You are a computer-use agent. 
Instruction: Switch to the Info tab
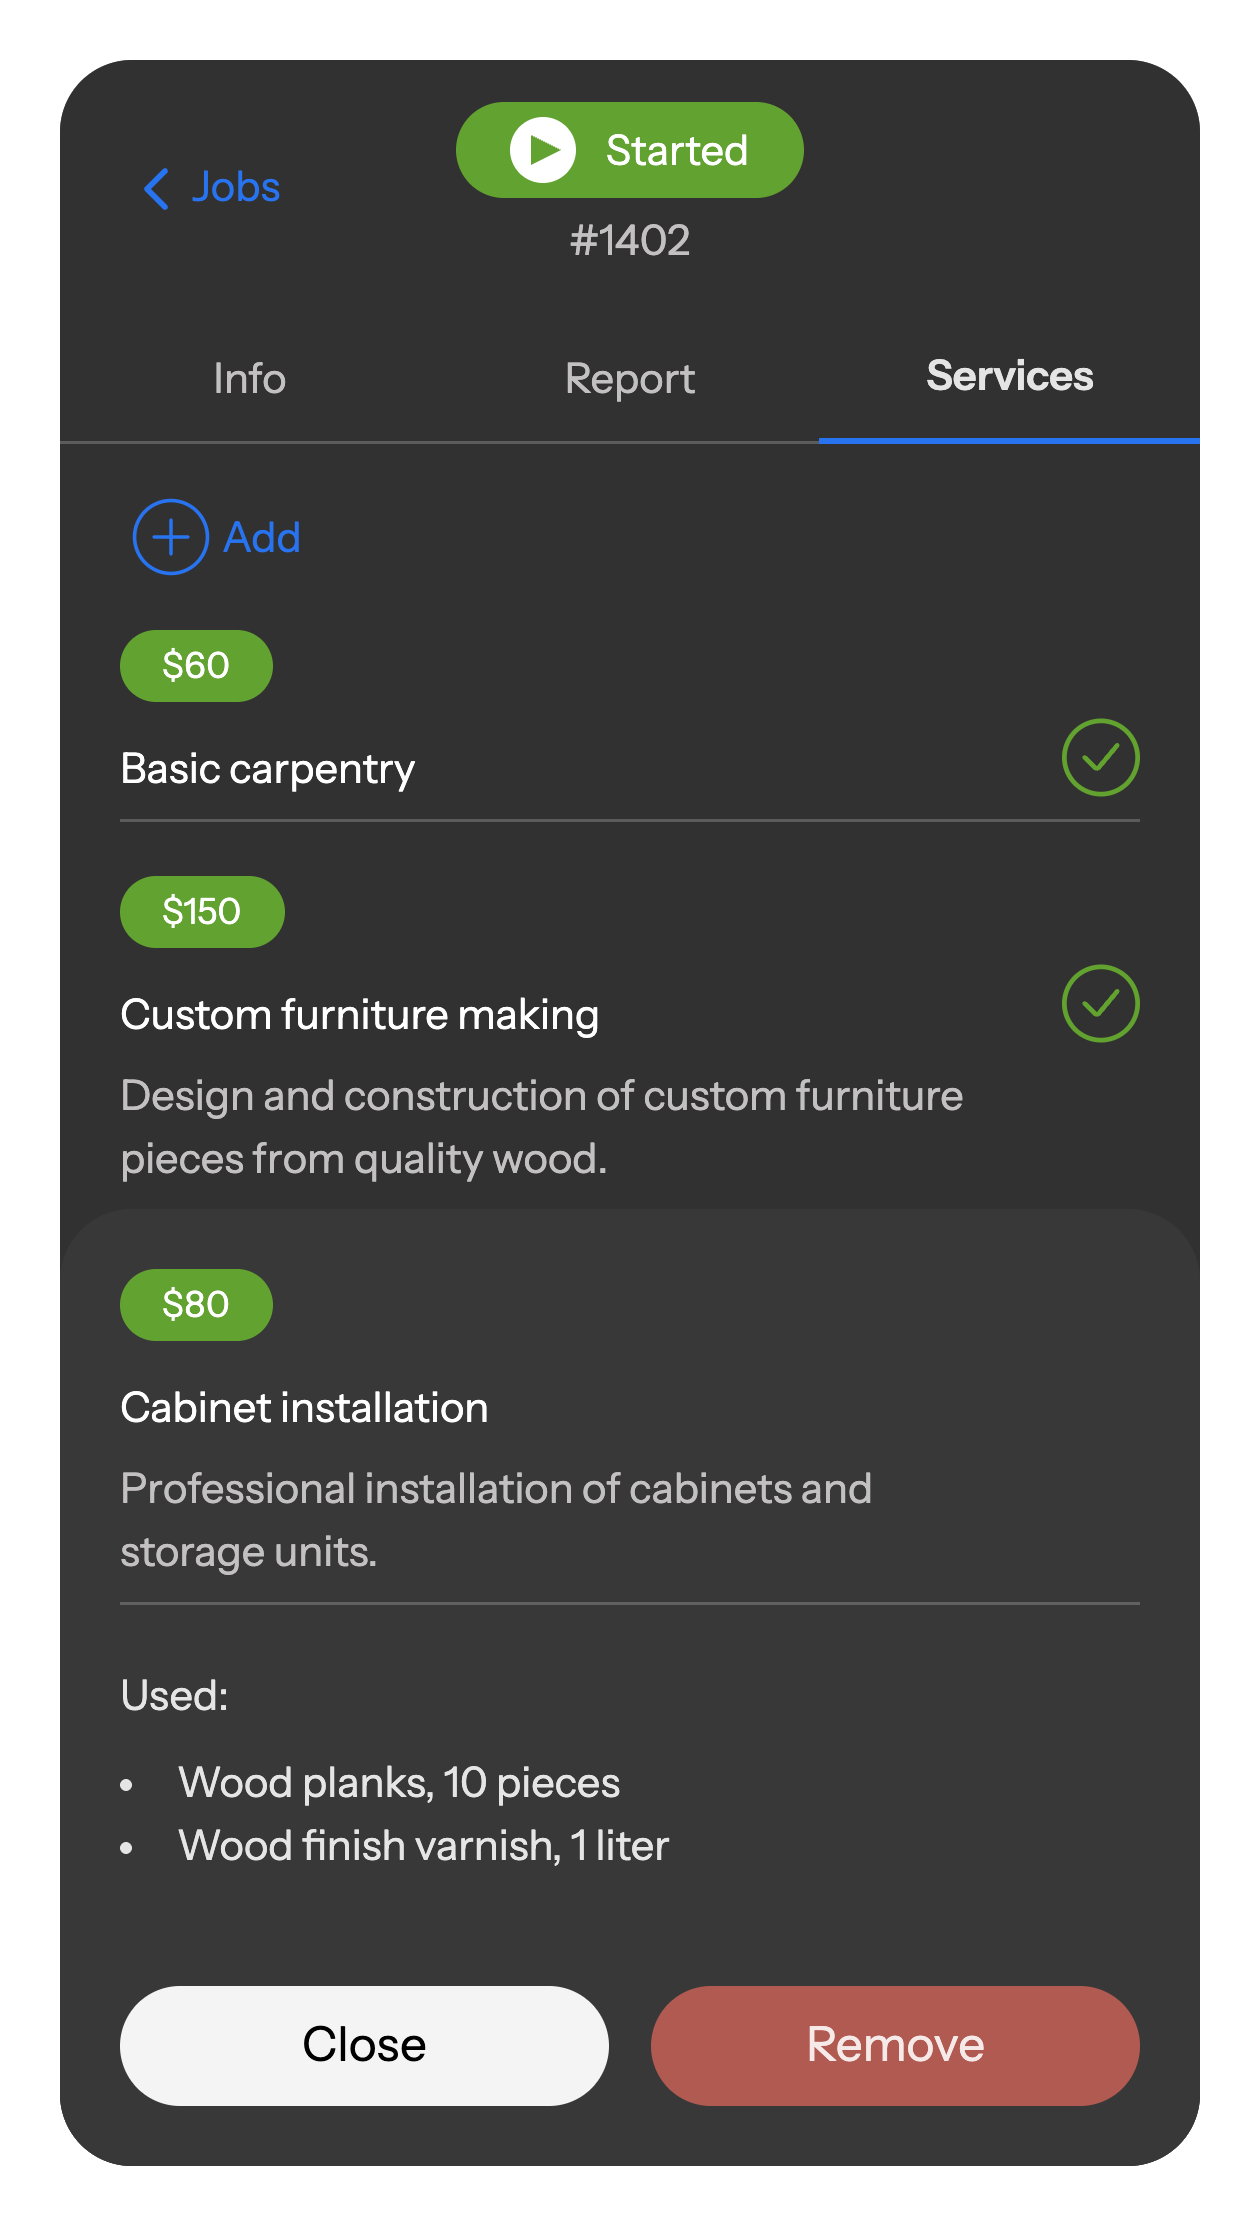250,379
